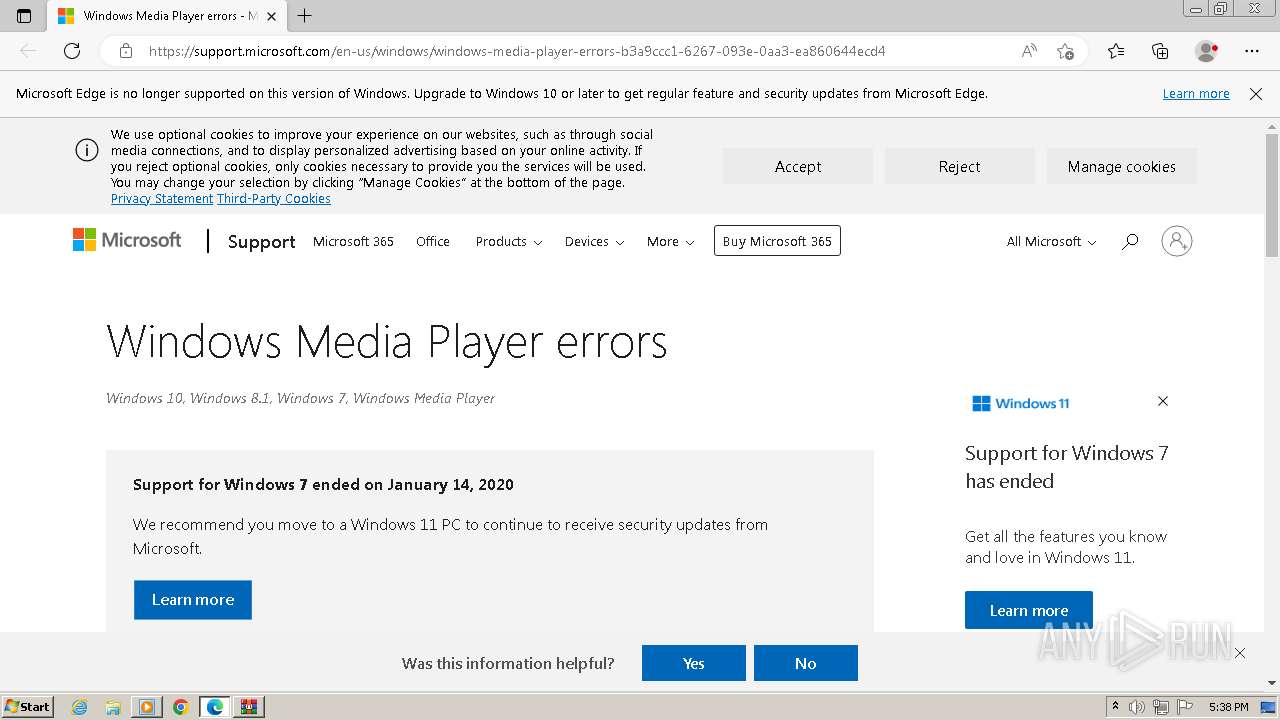Click Microsoft Edge taskbar icon

coord(215,707)
